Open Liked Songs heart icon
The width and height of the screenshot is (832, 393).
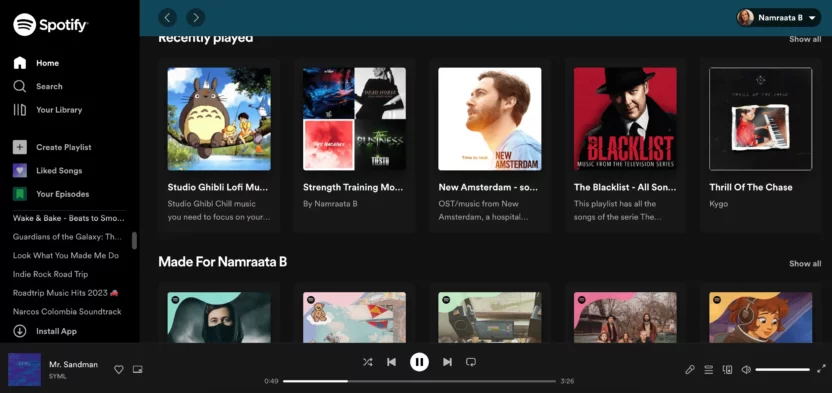[x=20, y=171]
